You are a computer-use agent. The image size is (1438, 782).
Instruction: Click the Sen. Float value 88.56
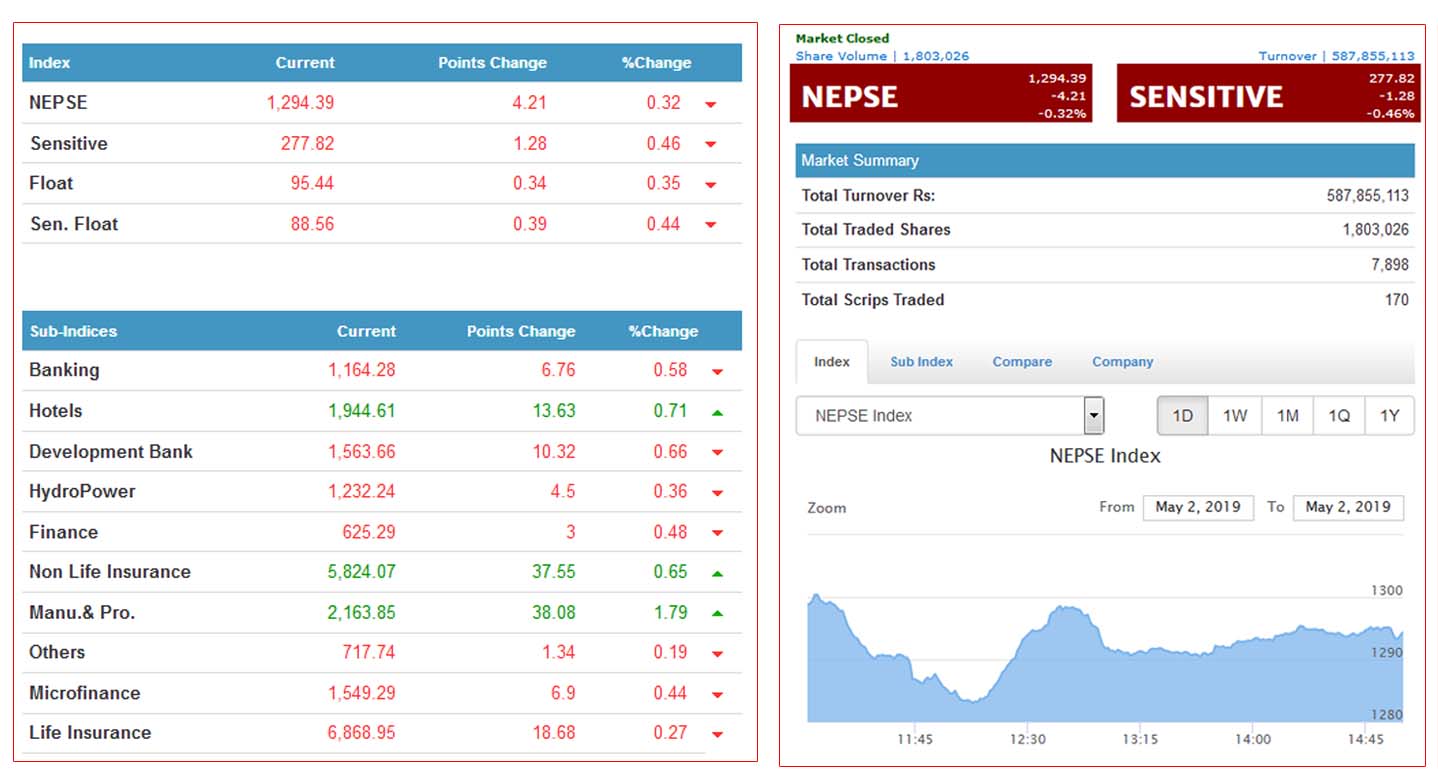312,224
